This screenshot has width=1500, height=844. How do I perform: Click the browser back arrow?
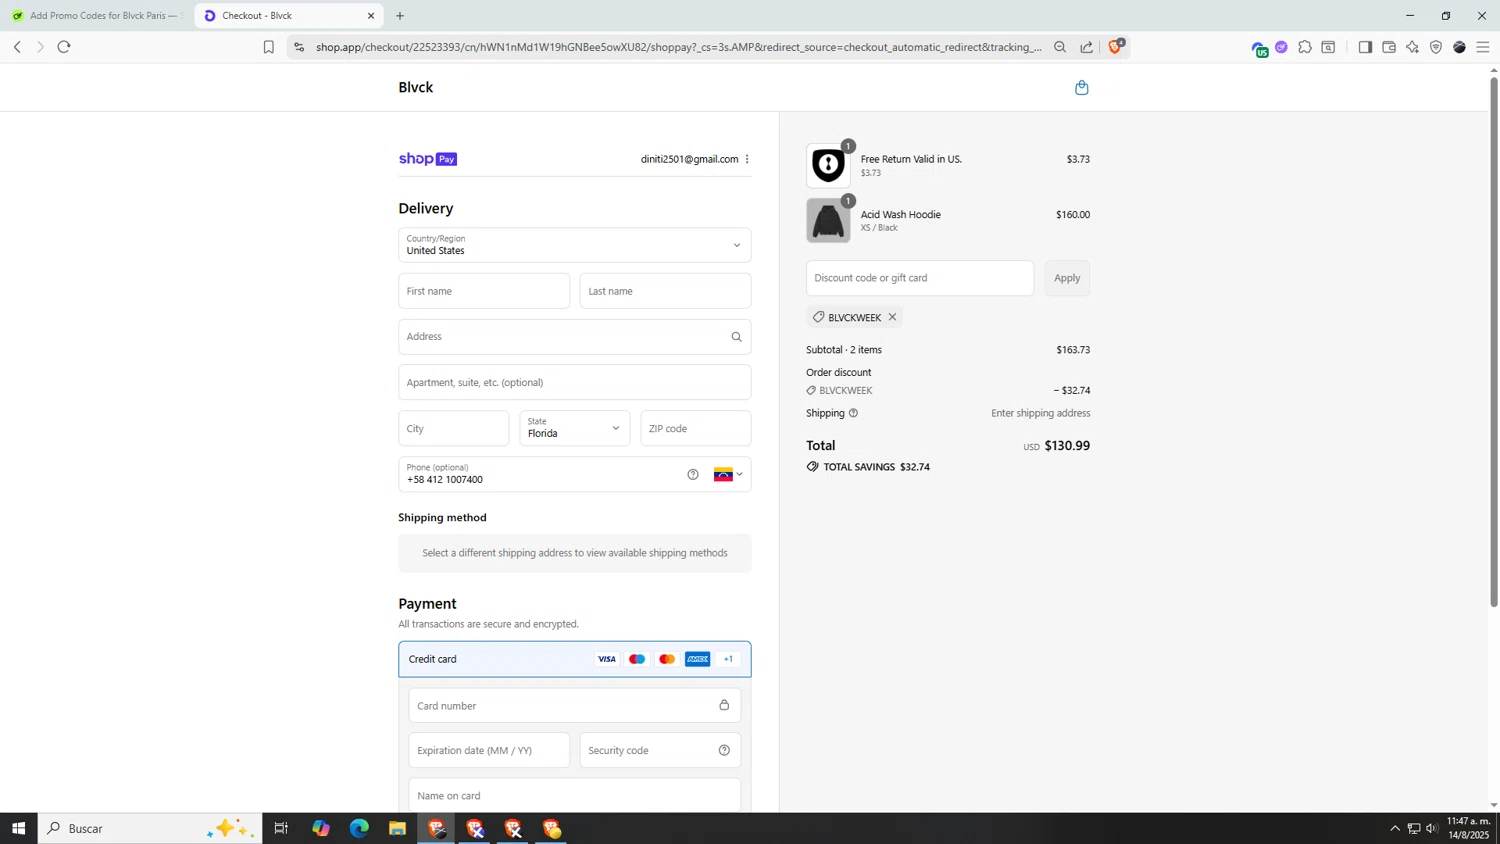[x=17, y=47]
